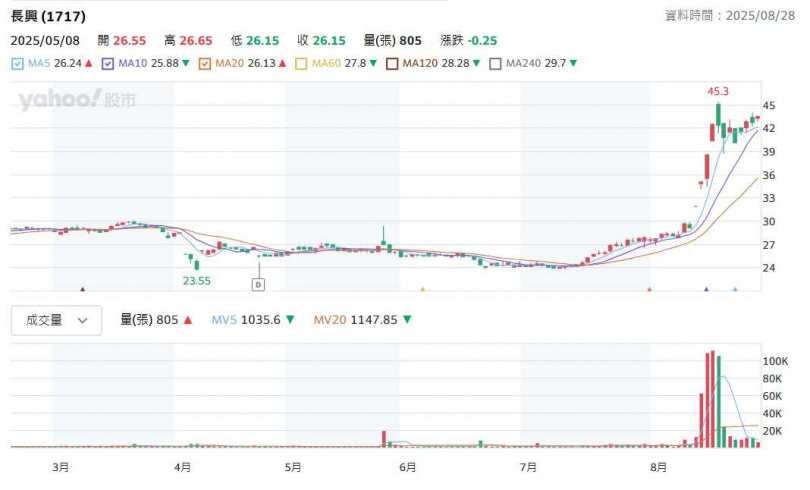Toggle the MA10 moving average checkbox

click(x=107, y=64)
